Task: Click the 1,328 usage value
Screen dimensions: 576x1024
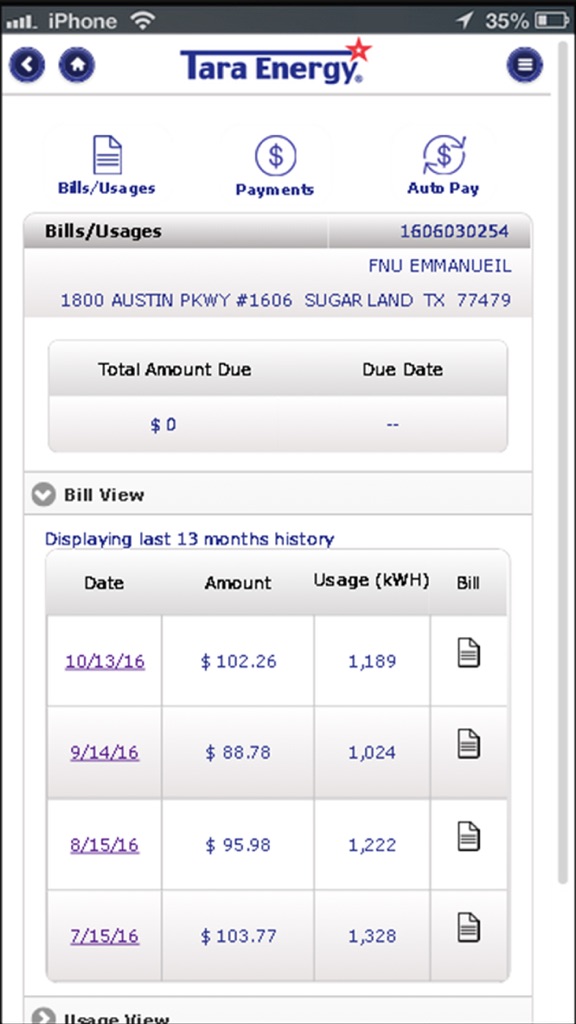Action: coord(372,936)
